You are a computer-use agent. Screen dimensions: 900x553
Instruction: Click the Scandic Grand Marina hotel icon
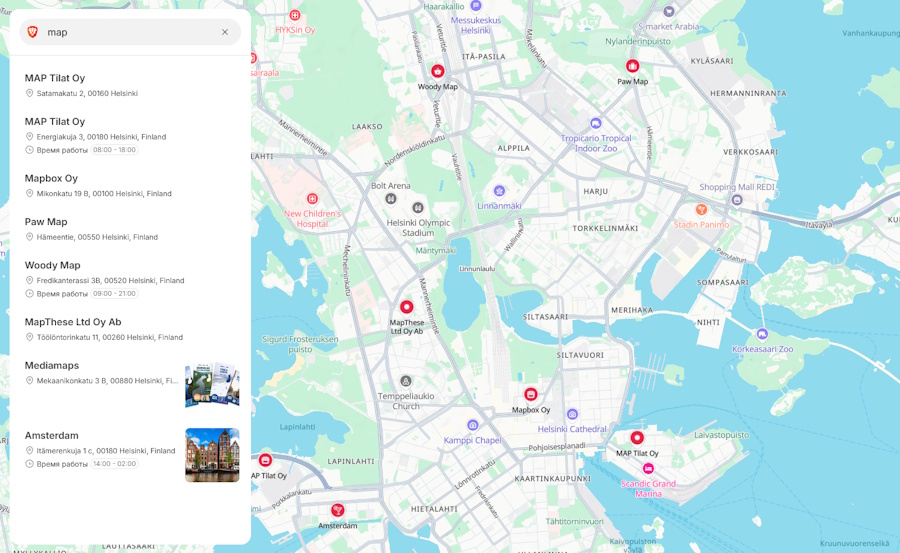[648, 469]
